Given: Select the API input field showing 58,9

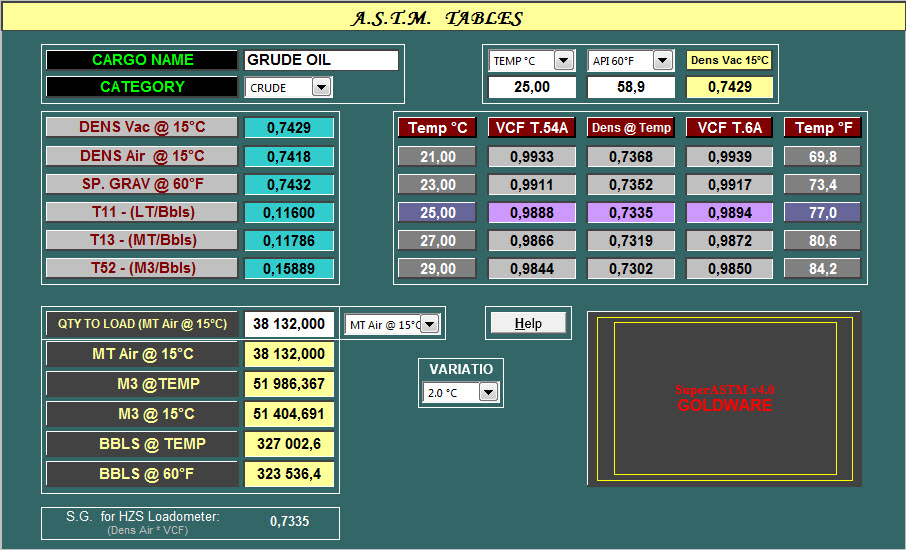Looking at the screenshot, I should click(630, 88).
